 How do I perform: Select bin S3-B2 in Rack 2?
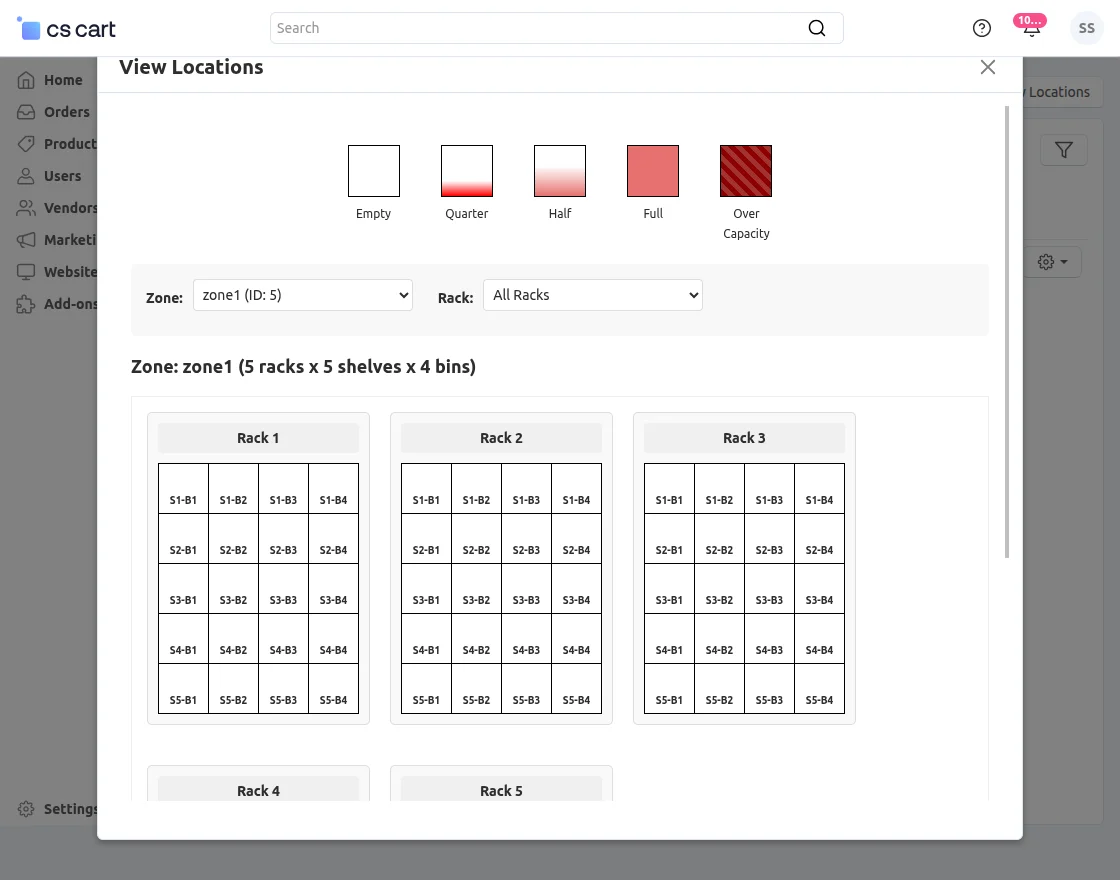(x=476, y=589)
